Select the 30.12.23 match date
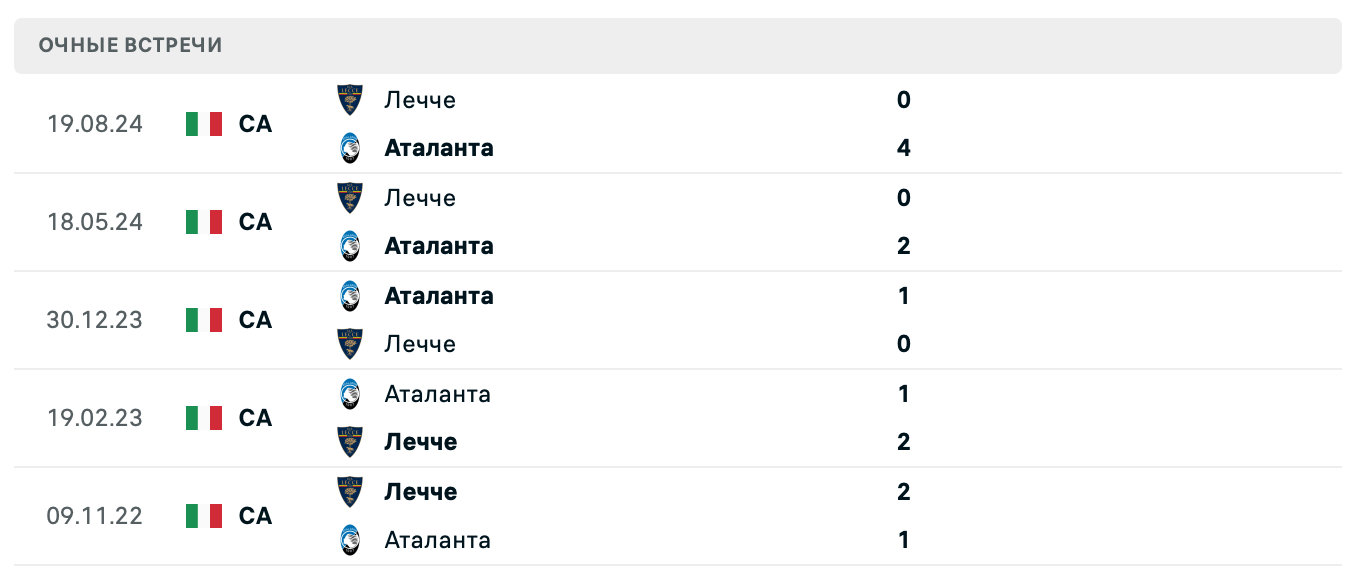The height and width of the screenshot is (580, 1356). [x=94, y=320]
